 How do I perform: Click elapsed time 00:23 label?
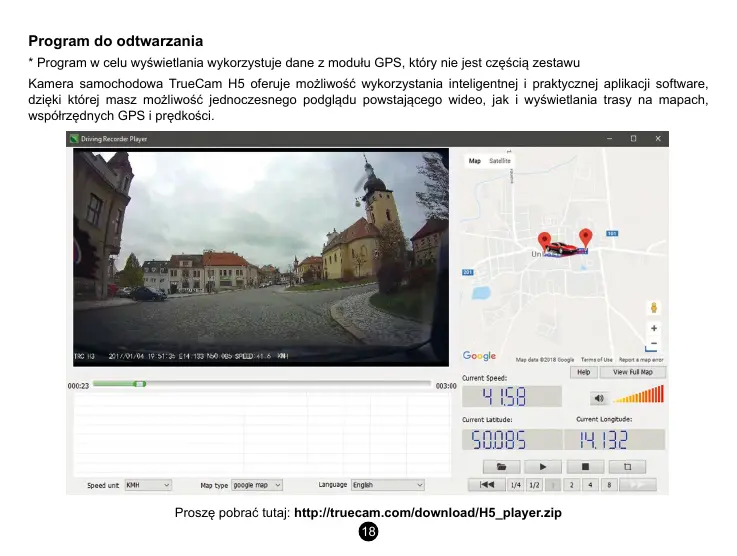coord(78,386)
